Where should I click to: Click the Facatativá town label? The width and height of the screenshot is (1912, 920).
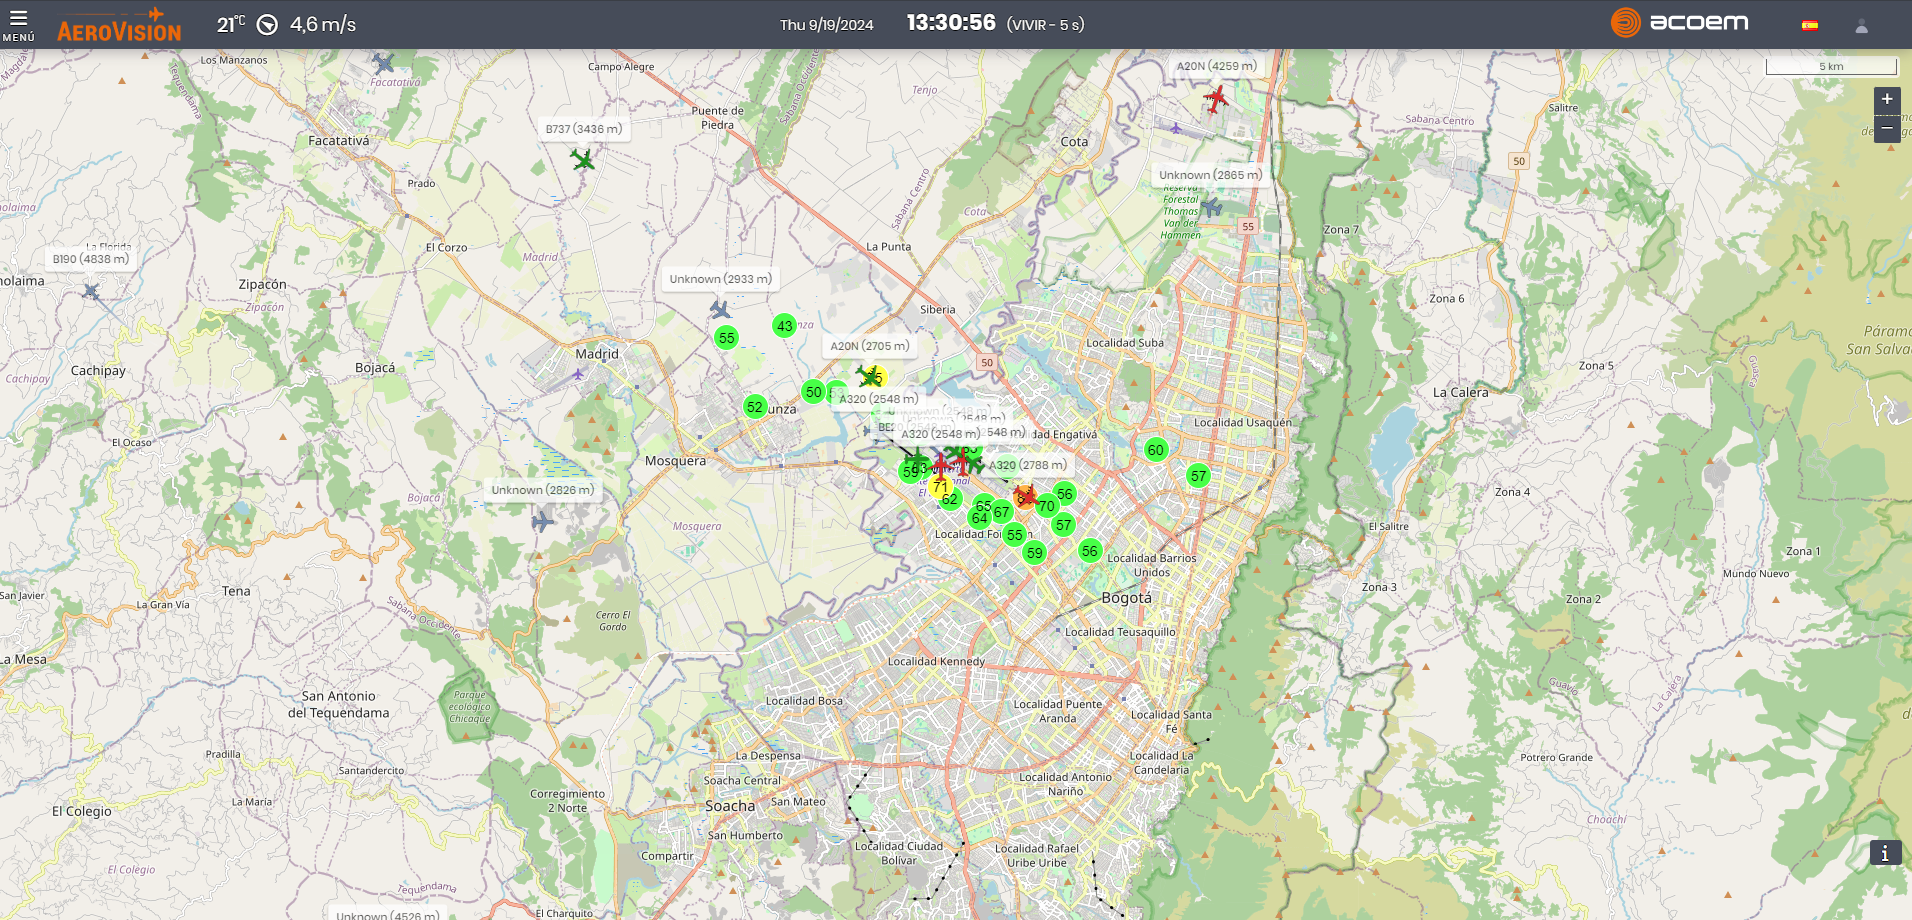339,141
